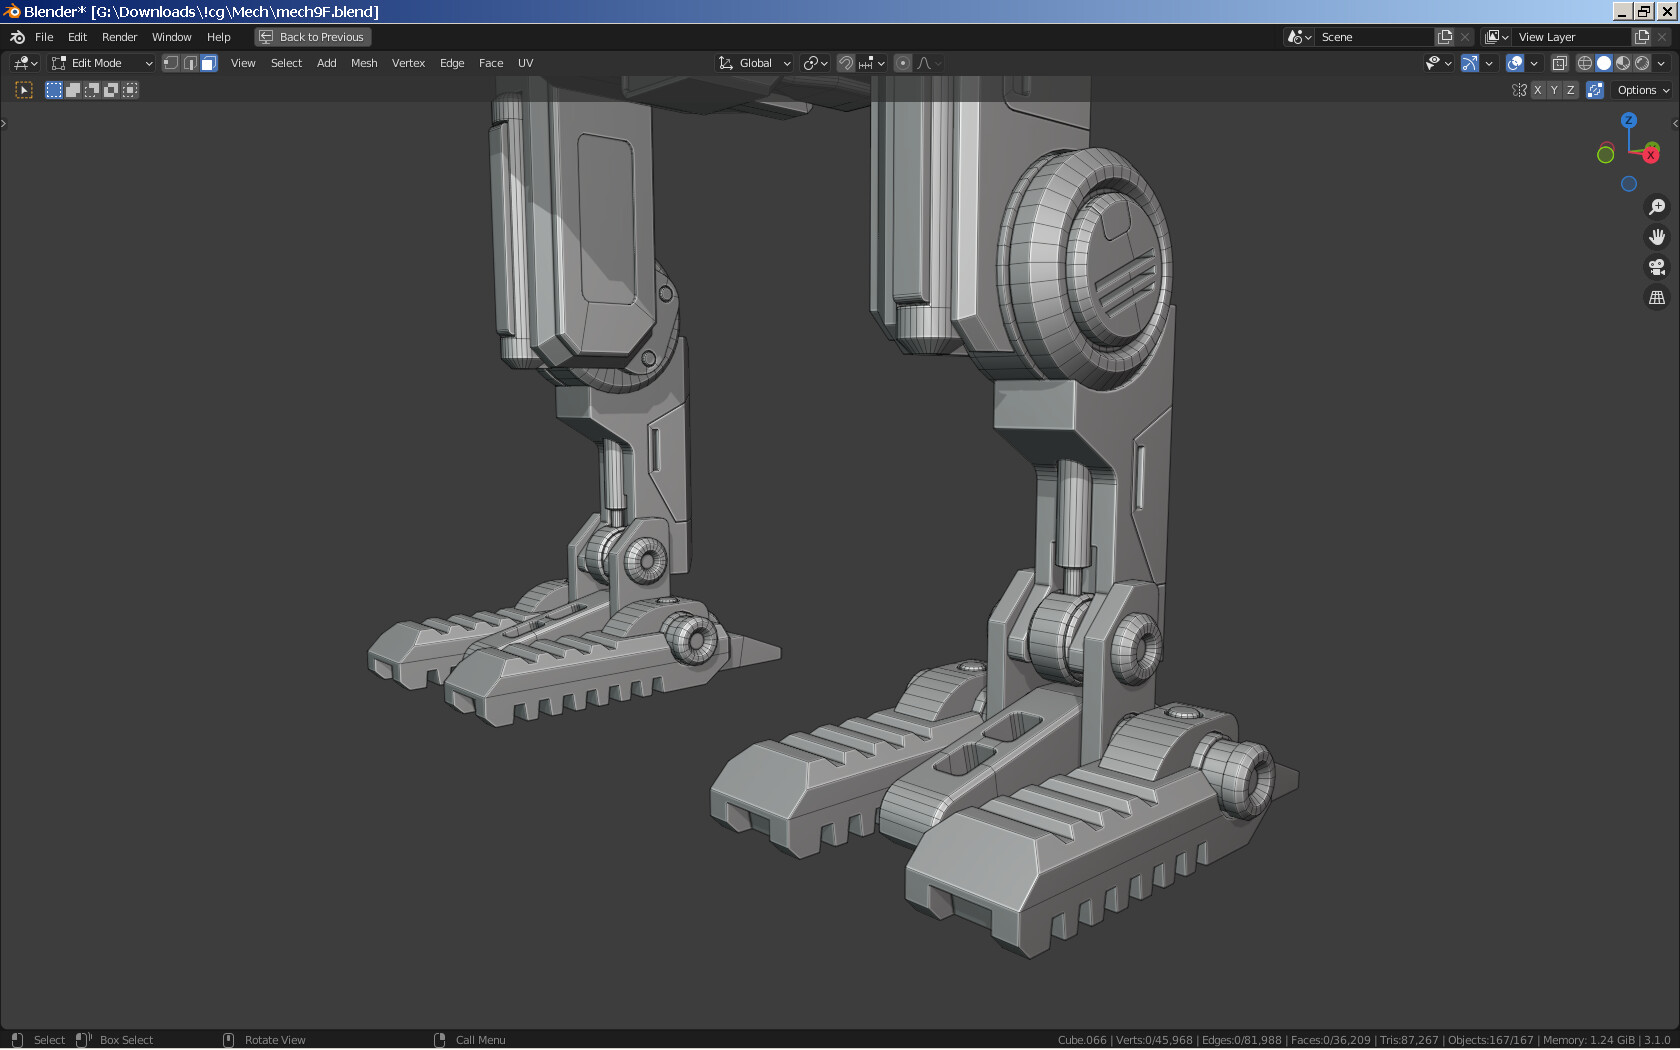Toggle Show Gizmo in the viewport
Screen dimensions: 1680x1050
coord(1470,63)
